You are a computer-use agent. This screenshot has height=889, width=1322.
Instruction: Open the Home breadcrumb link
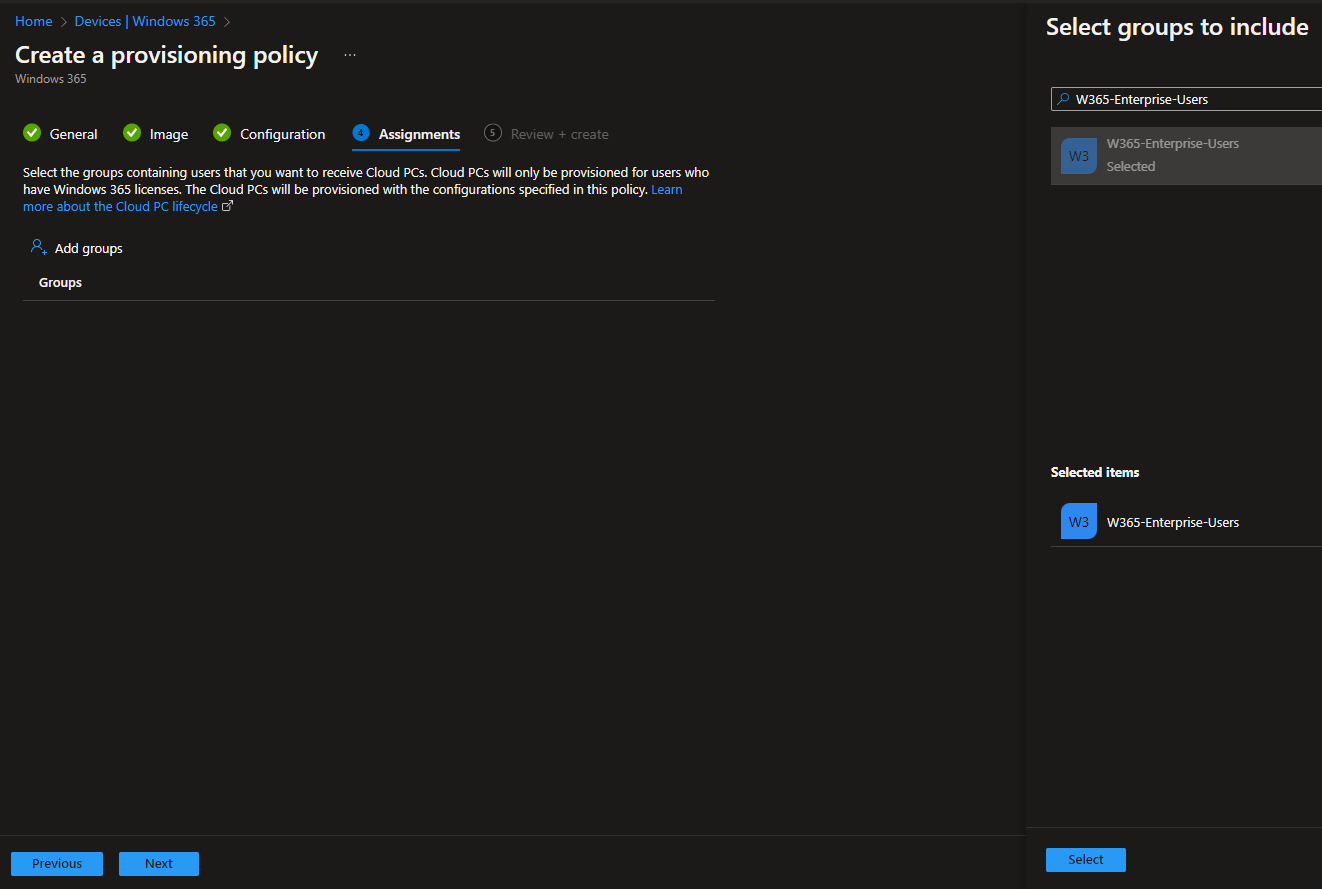pyautogui.click(x=33, y=21)
